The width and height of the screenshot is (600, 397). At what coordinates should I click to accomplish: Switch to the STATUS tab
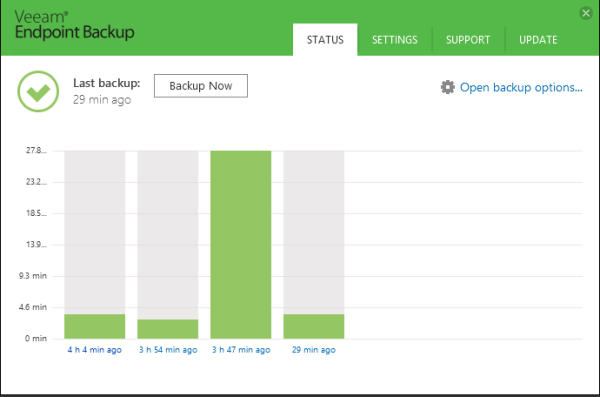(x=325, y=40)
